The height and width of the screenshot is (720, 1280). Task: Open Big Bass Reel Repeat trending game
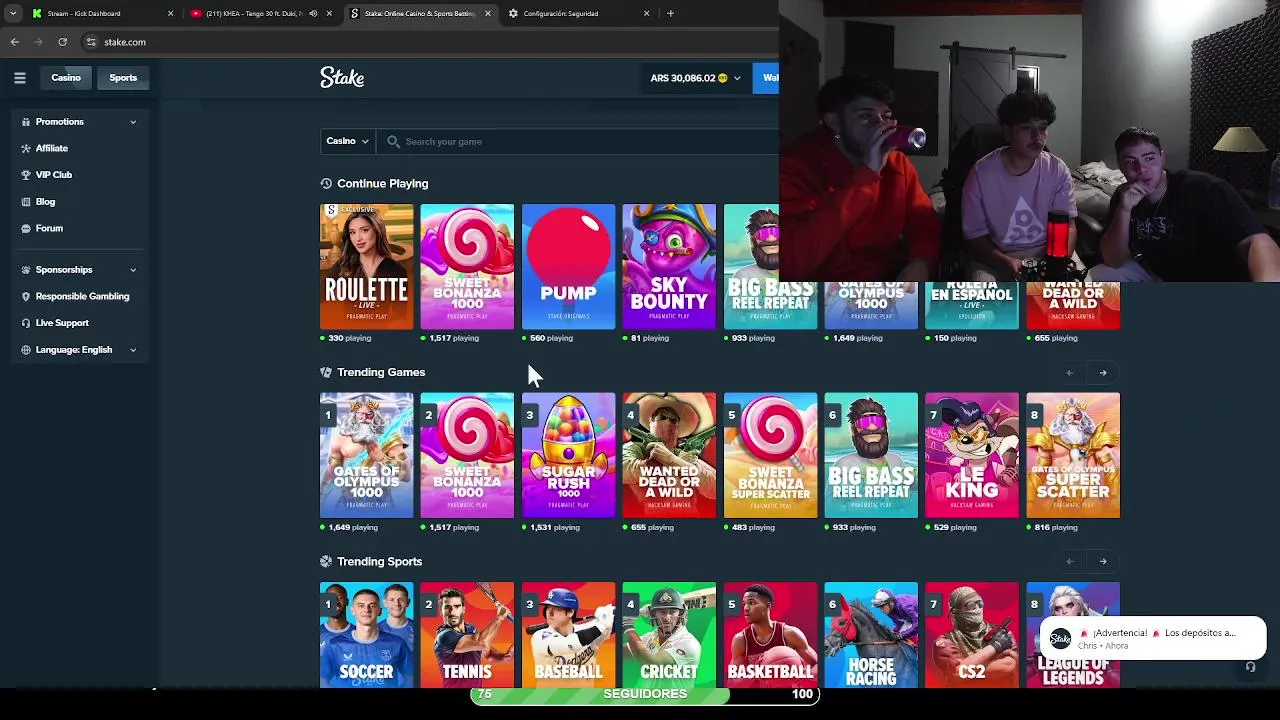[871, 456]
